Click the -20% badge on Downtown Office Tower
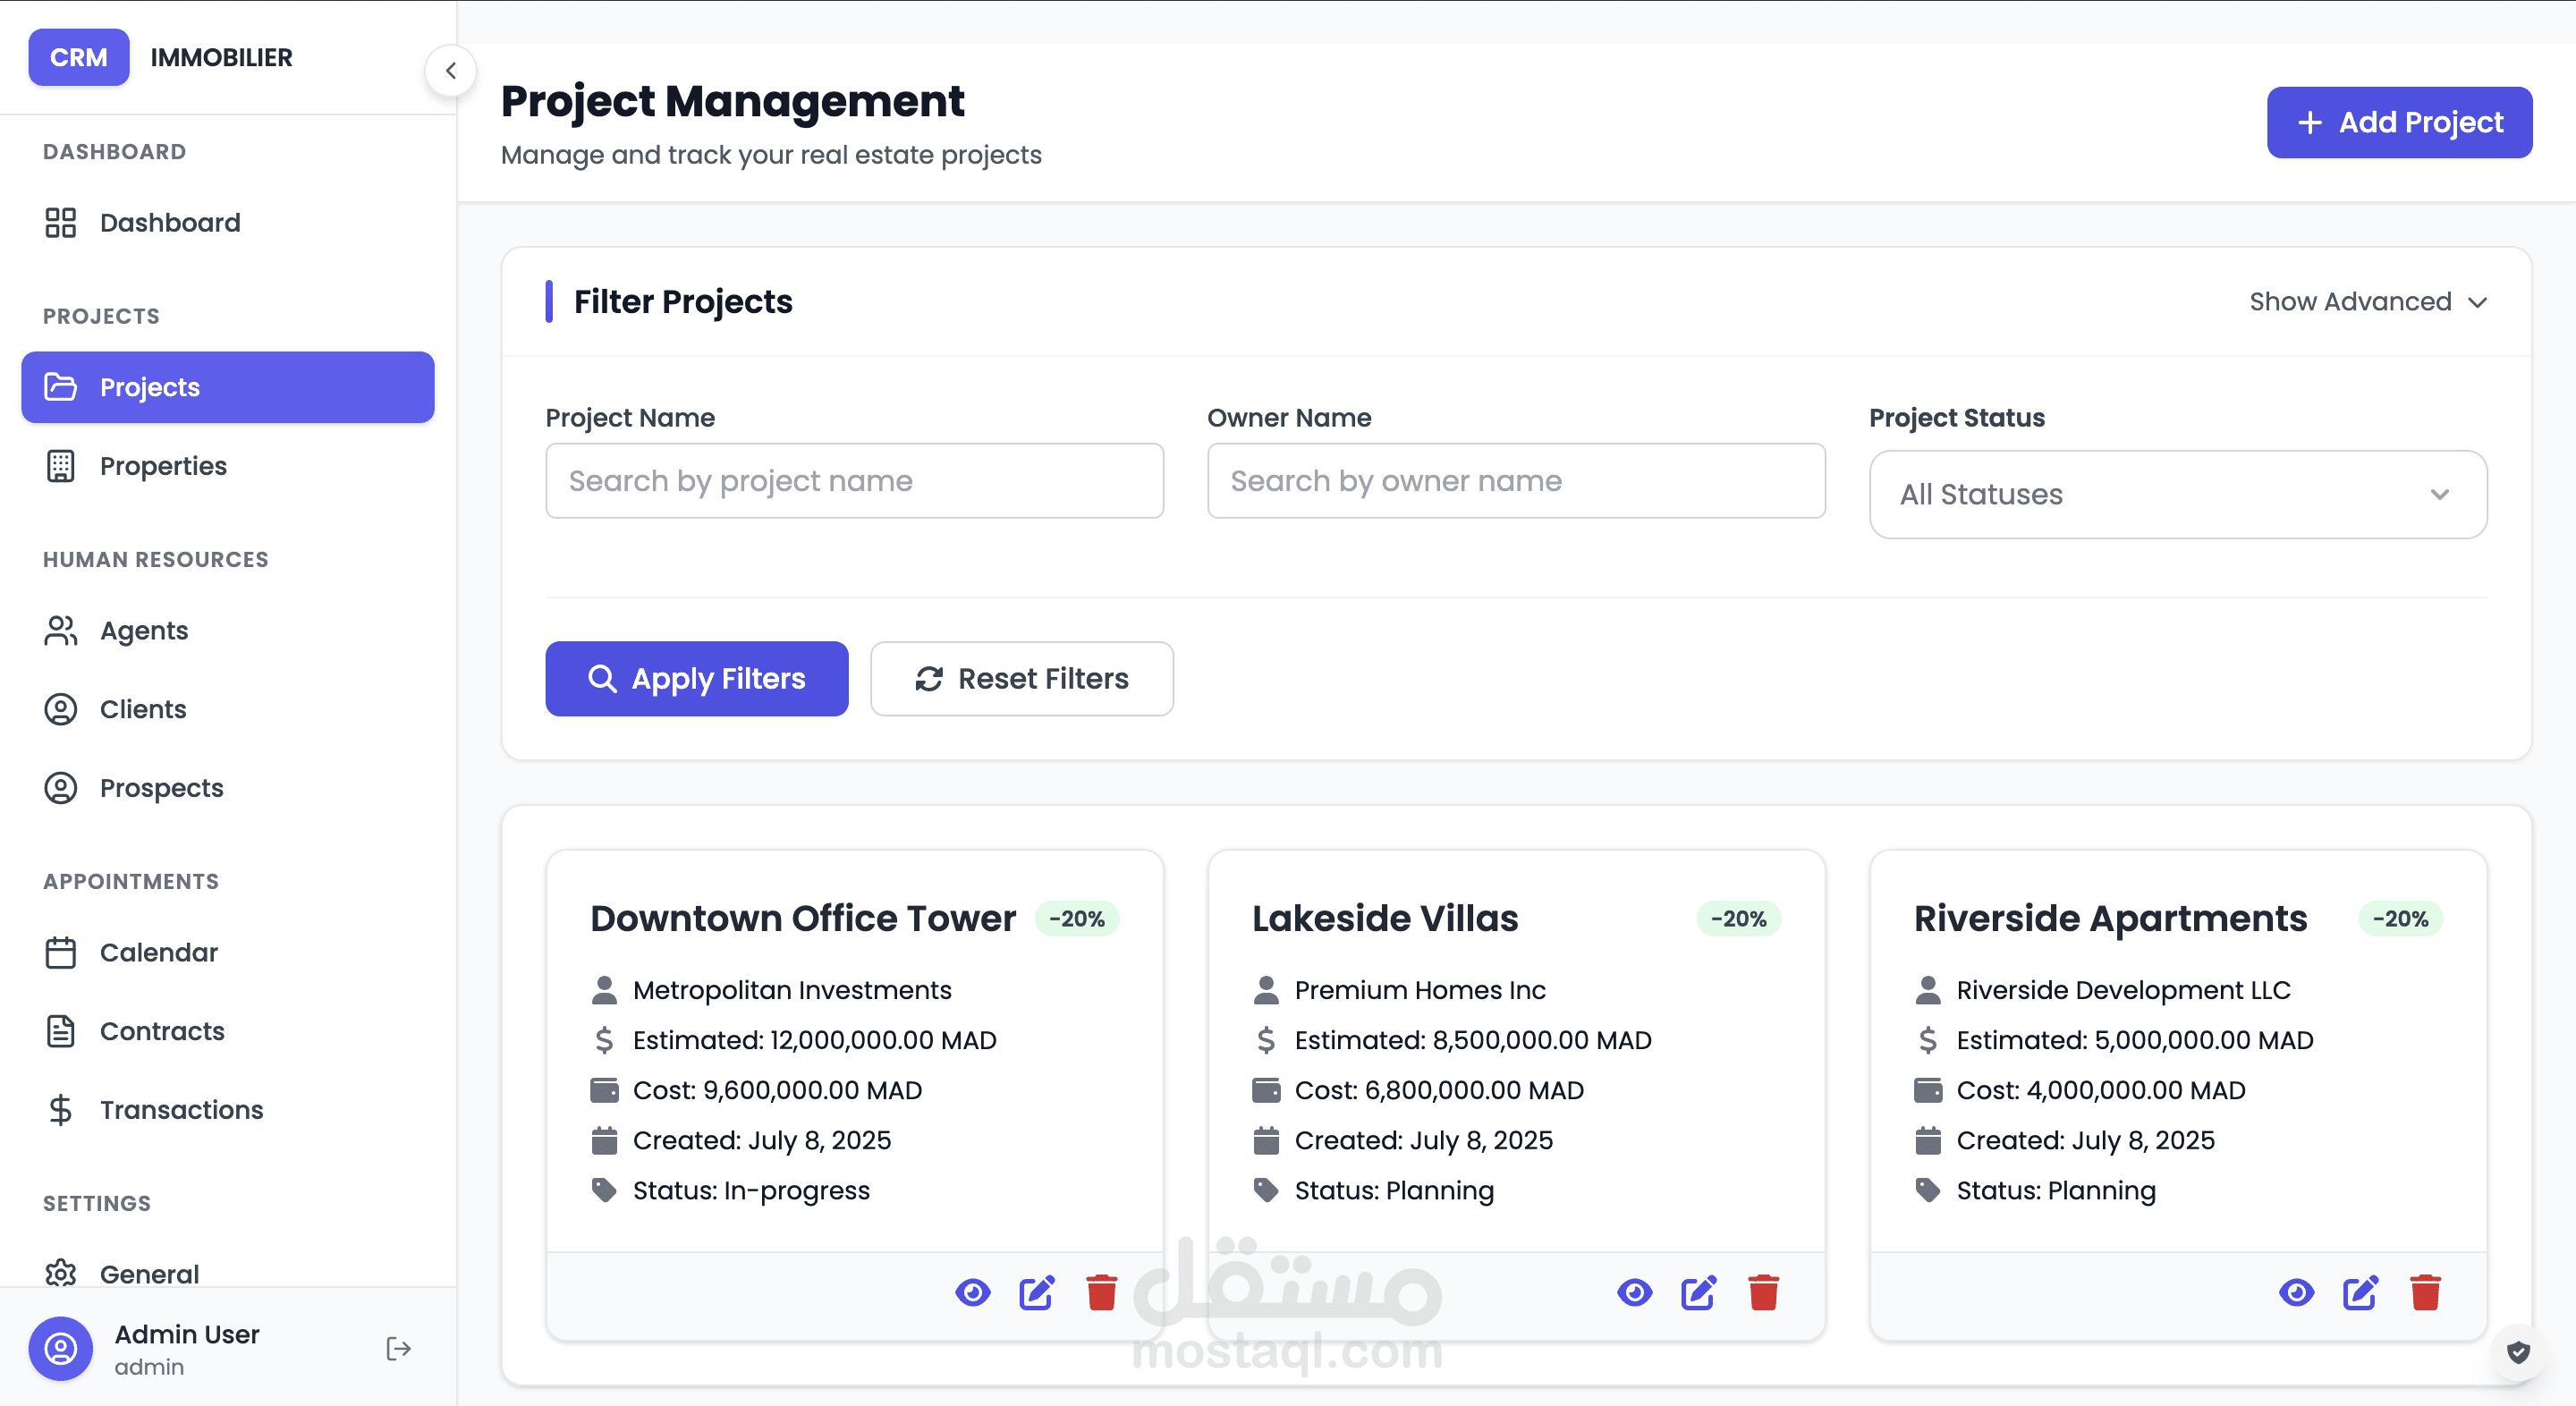 (x=1077, y=918)
